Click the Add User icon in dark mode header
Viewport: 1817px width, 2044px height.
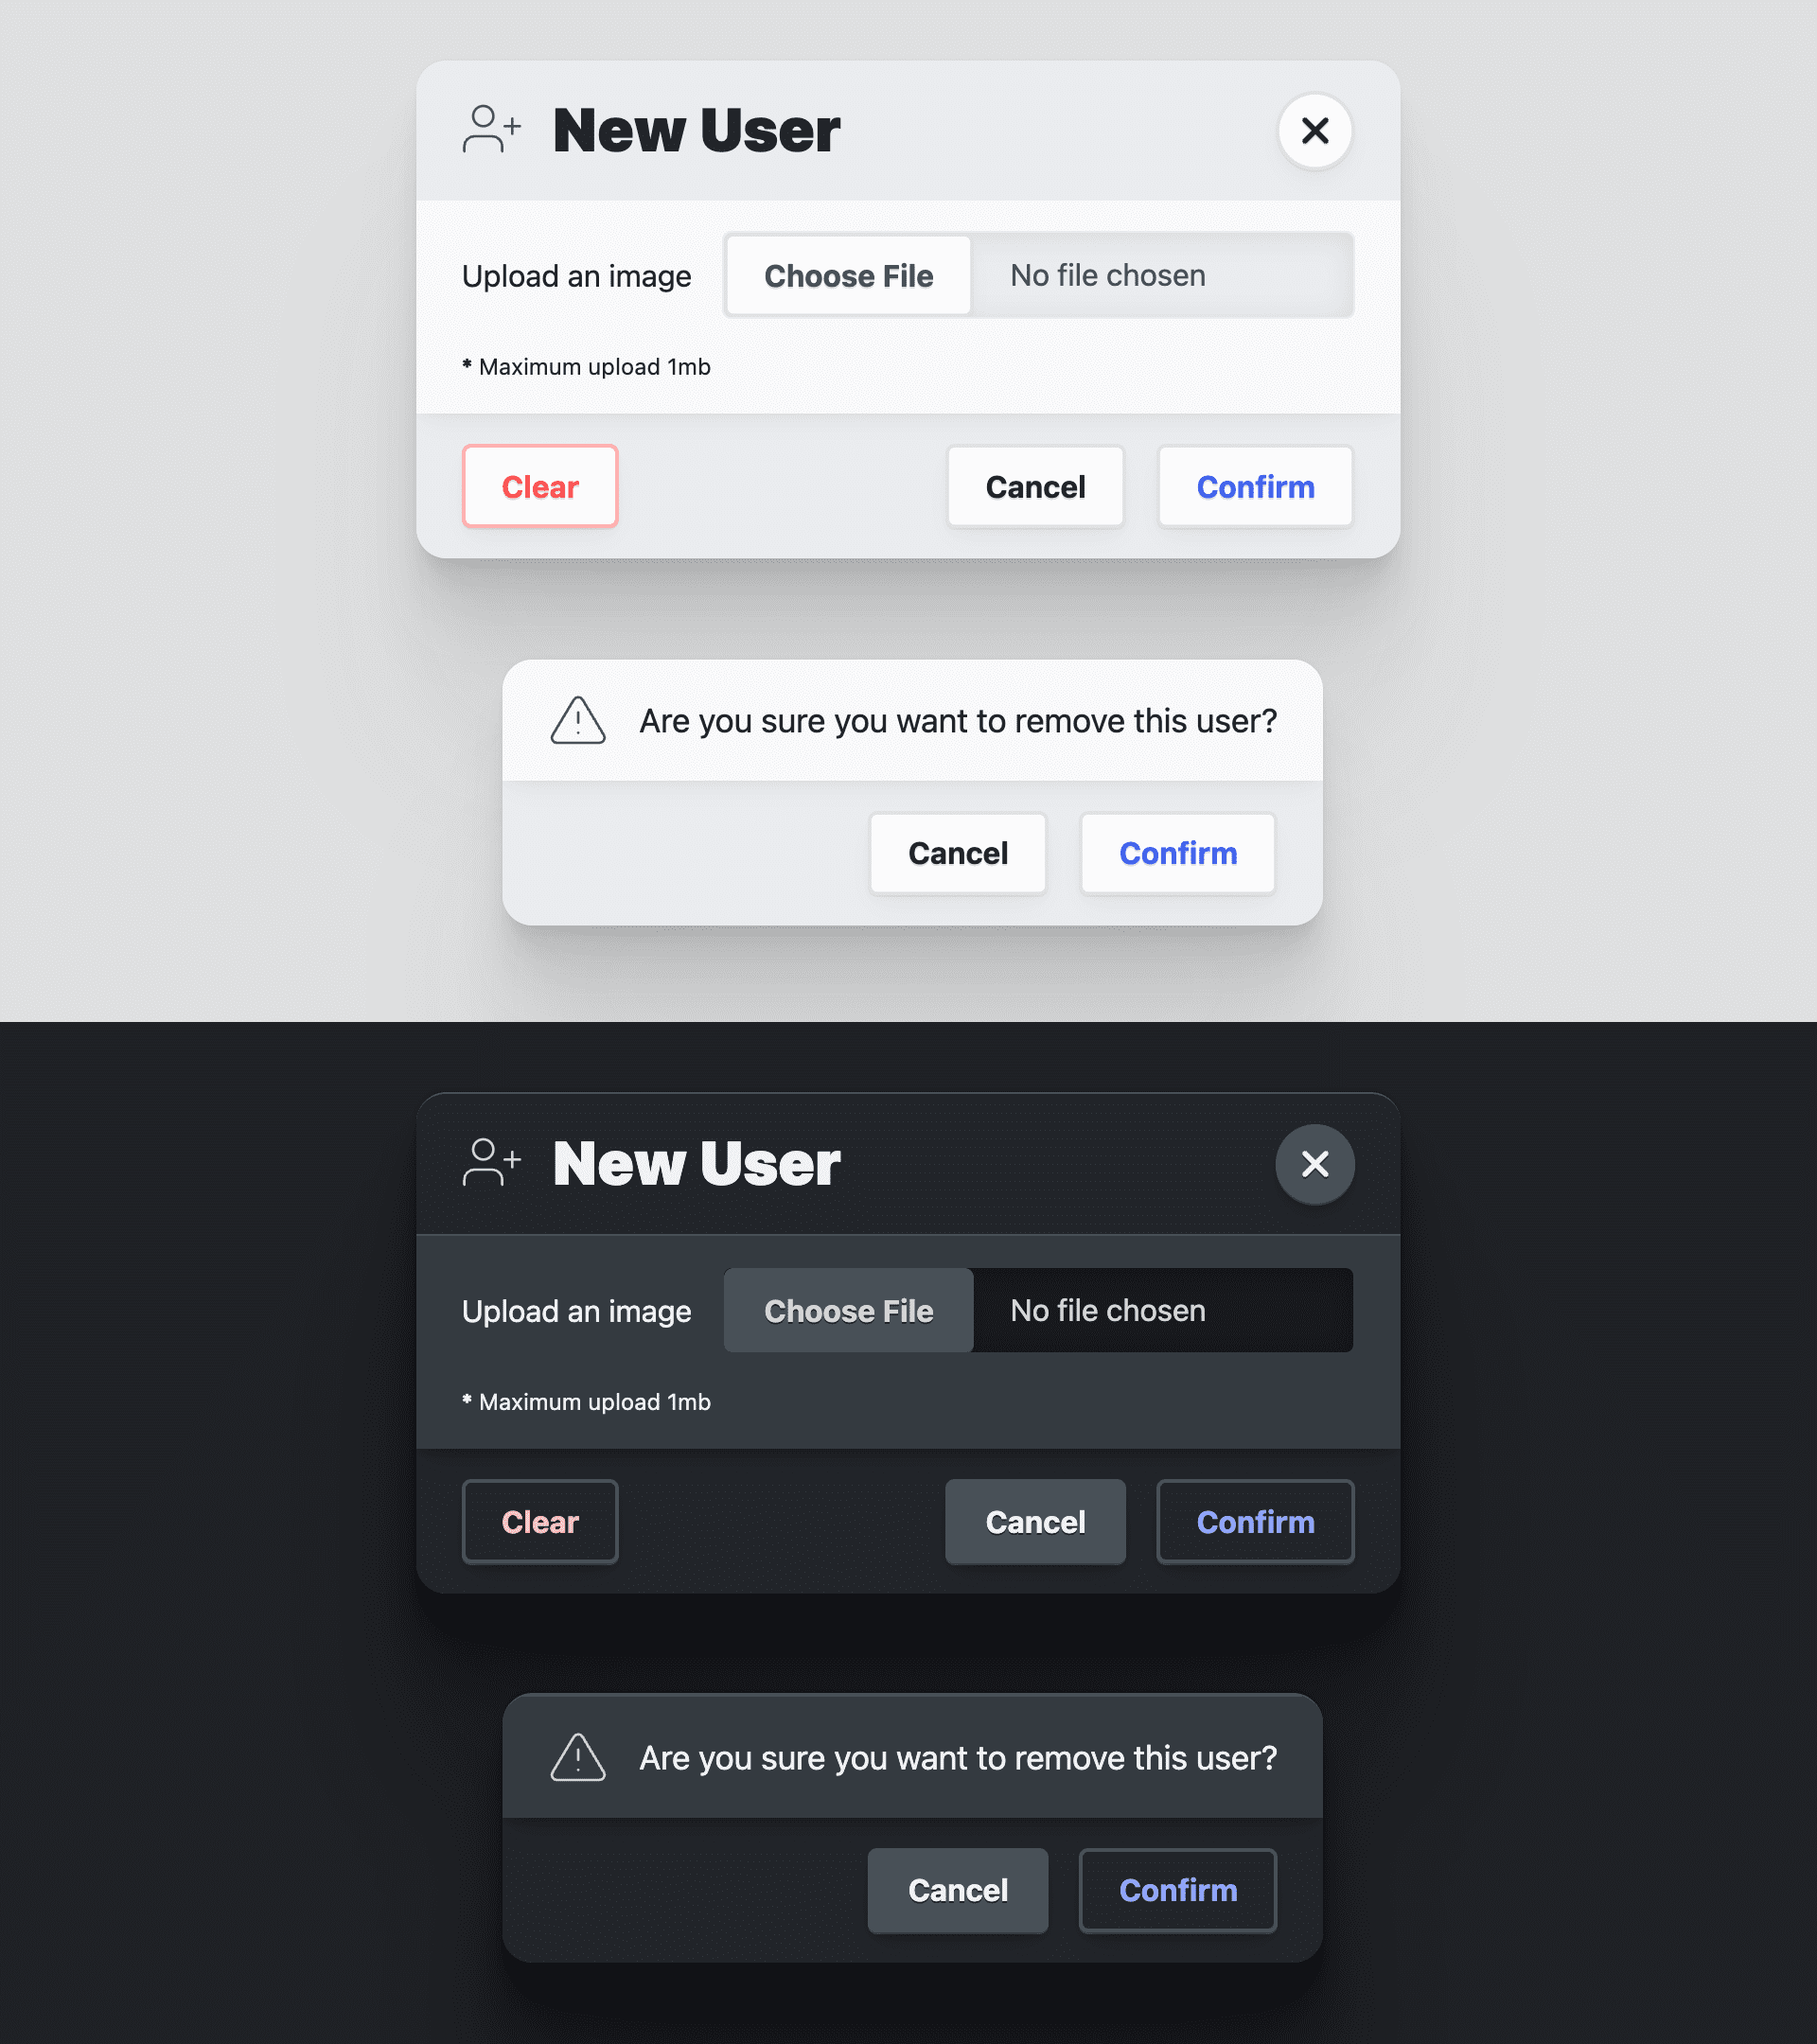[x=489, y=1162]
